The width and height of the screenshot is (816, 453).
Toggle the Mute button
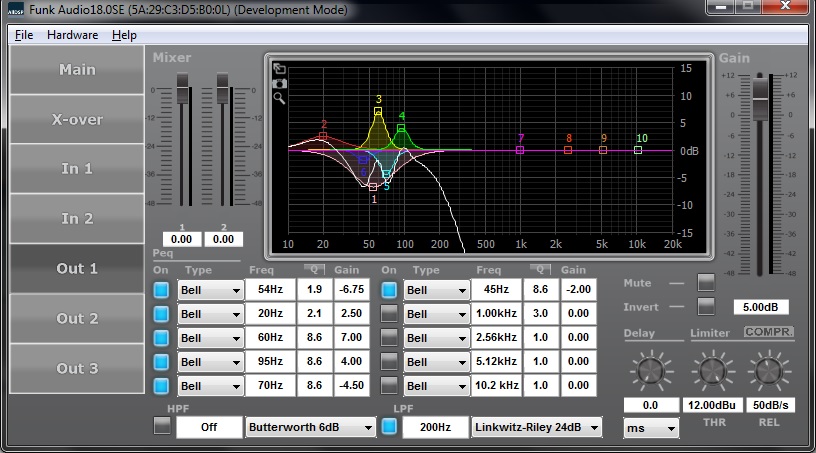(x=706, y=283)
